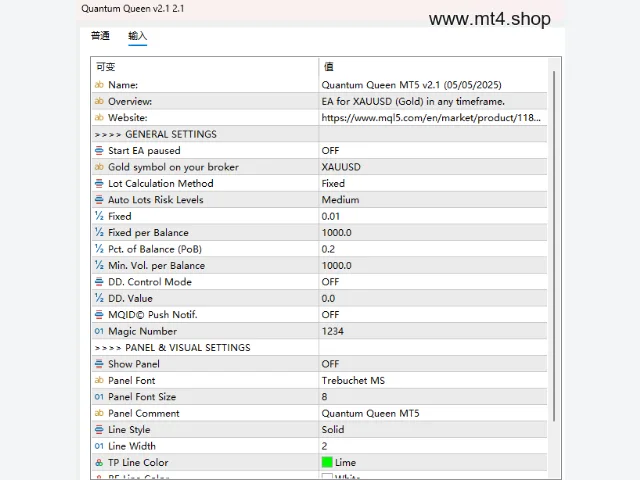Click the ½ icon beside DD. Value
The height and width of the screenshot is (480, 640).
coord(99,298)
